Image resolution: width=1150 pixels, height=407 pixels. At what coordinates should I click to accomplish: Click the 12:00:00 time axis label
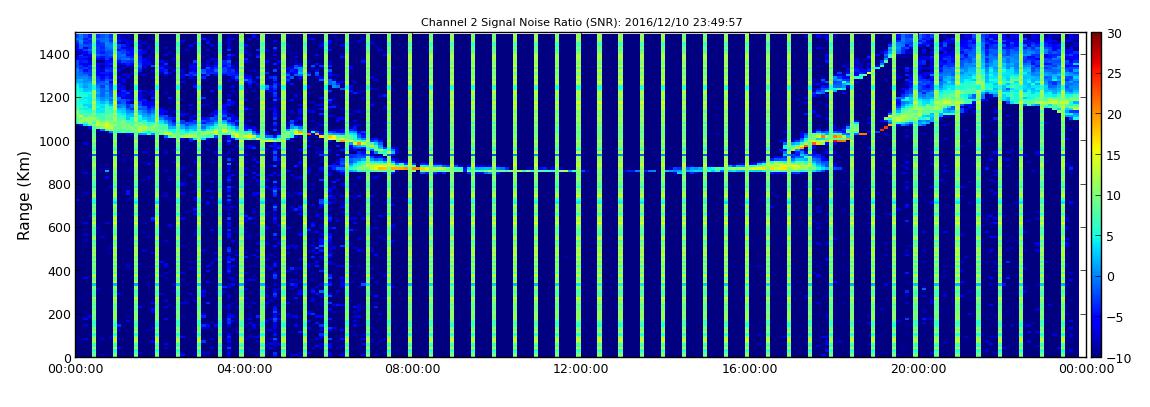(579, 370)
